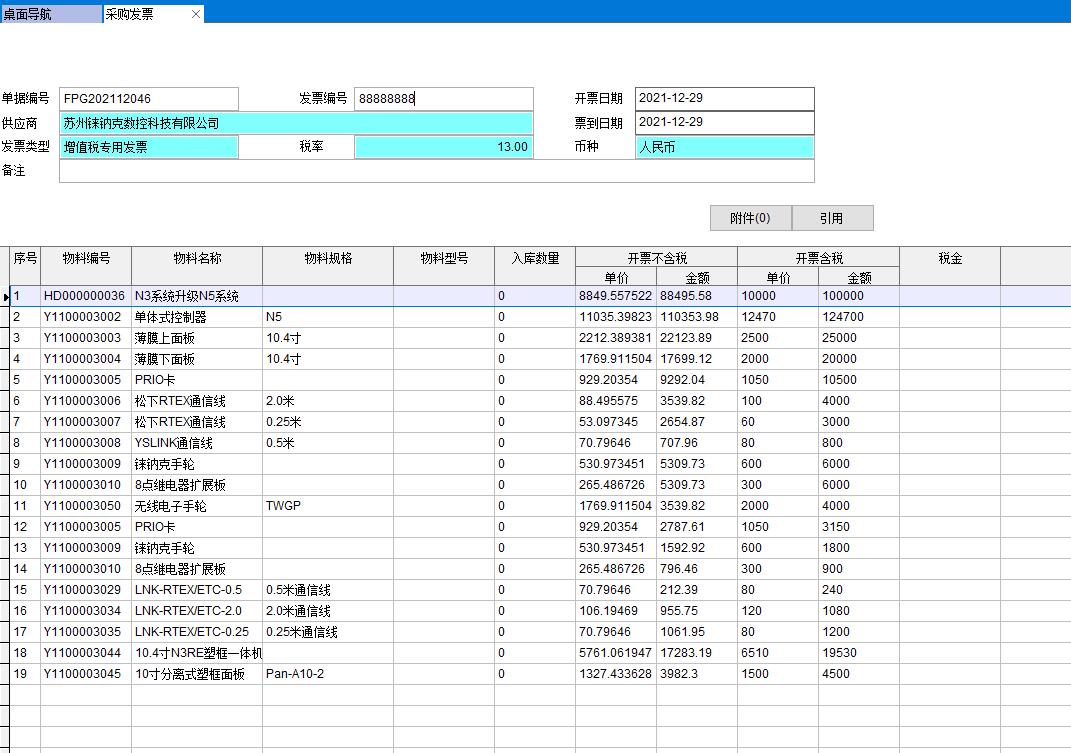
Task: Open the 开票日期 date field
Action: coord(724,99)
